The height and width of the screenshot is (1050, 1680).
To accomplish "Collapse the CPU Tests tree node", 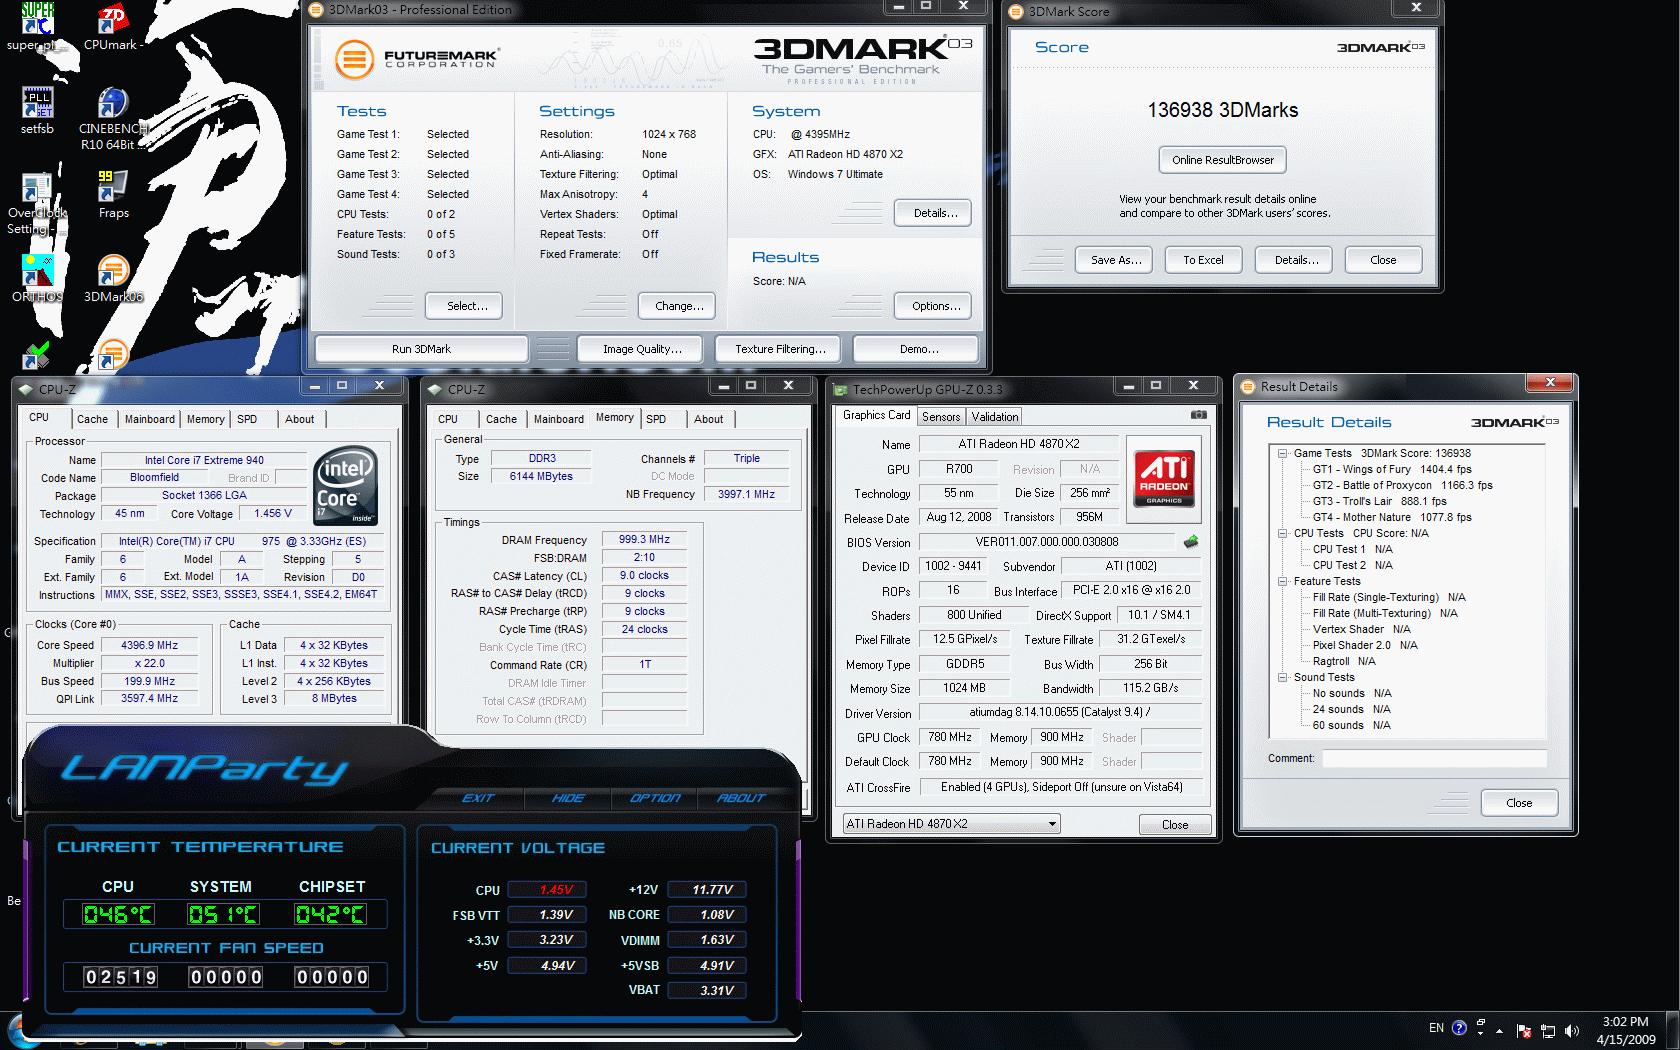I will tap(1282, 533).
